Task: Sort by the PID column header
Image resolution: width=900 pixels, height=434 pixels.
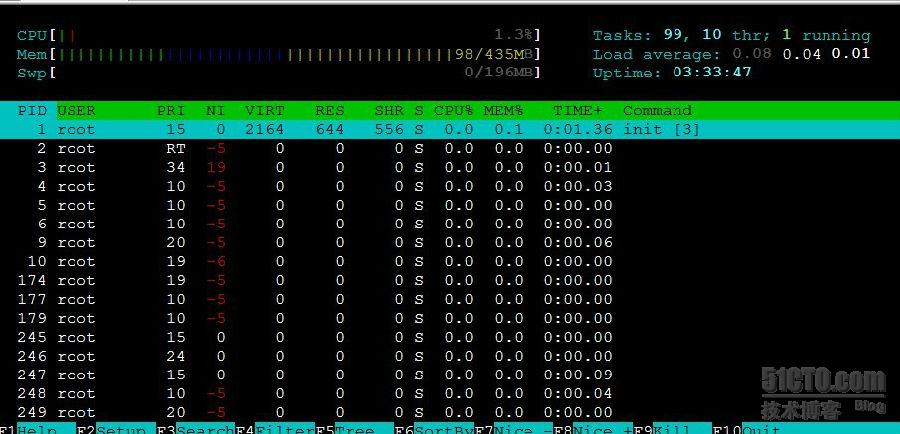Action: pos(32,110)
